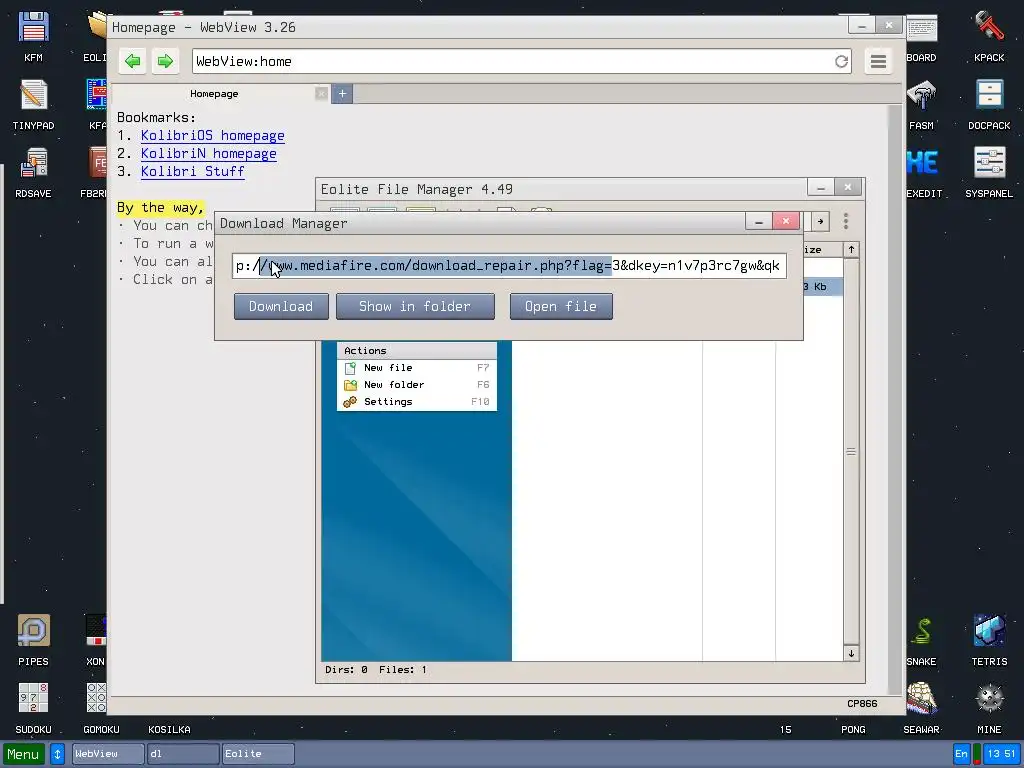Click Eolite's right arrow toolbar button
The image size is (1024, 768).
[x=820, y=221]
